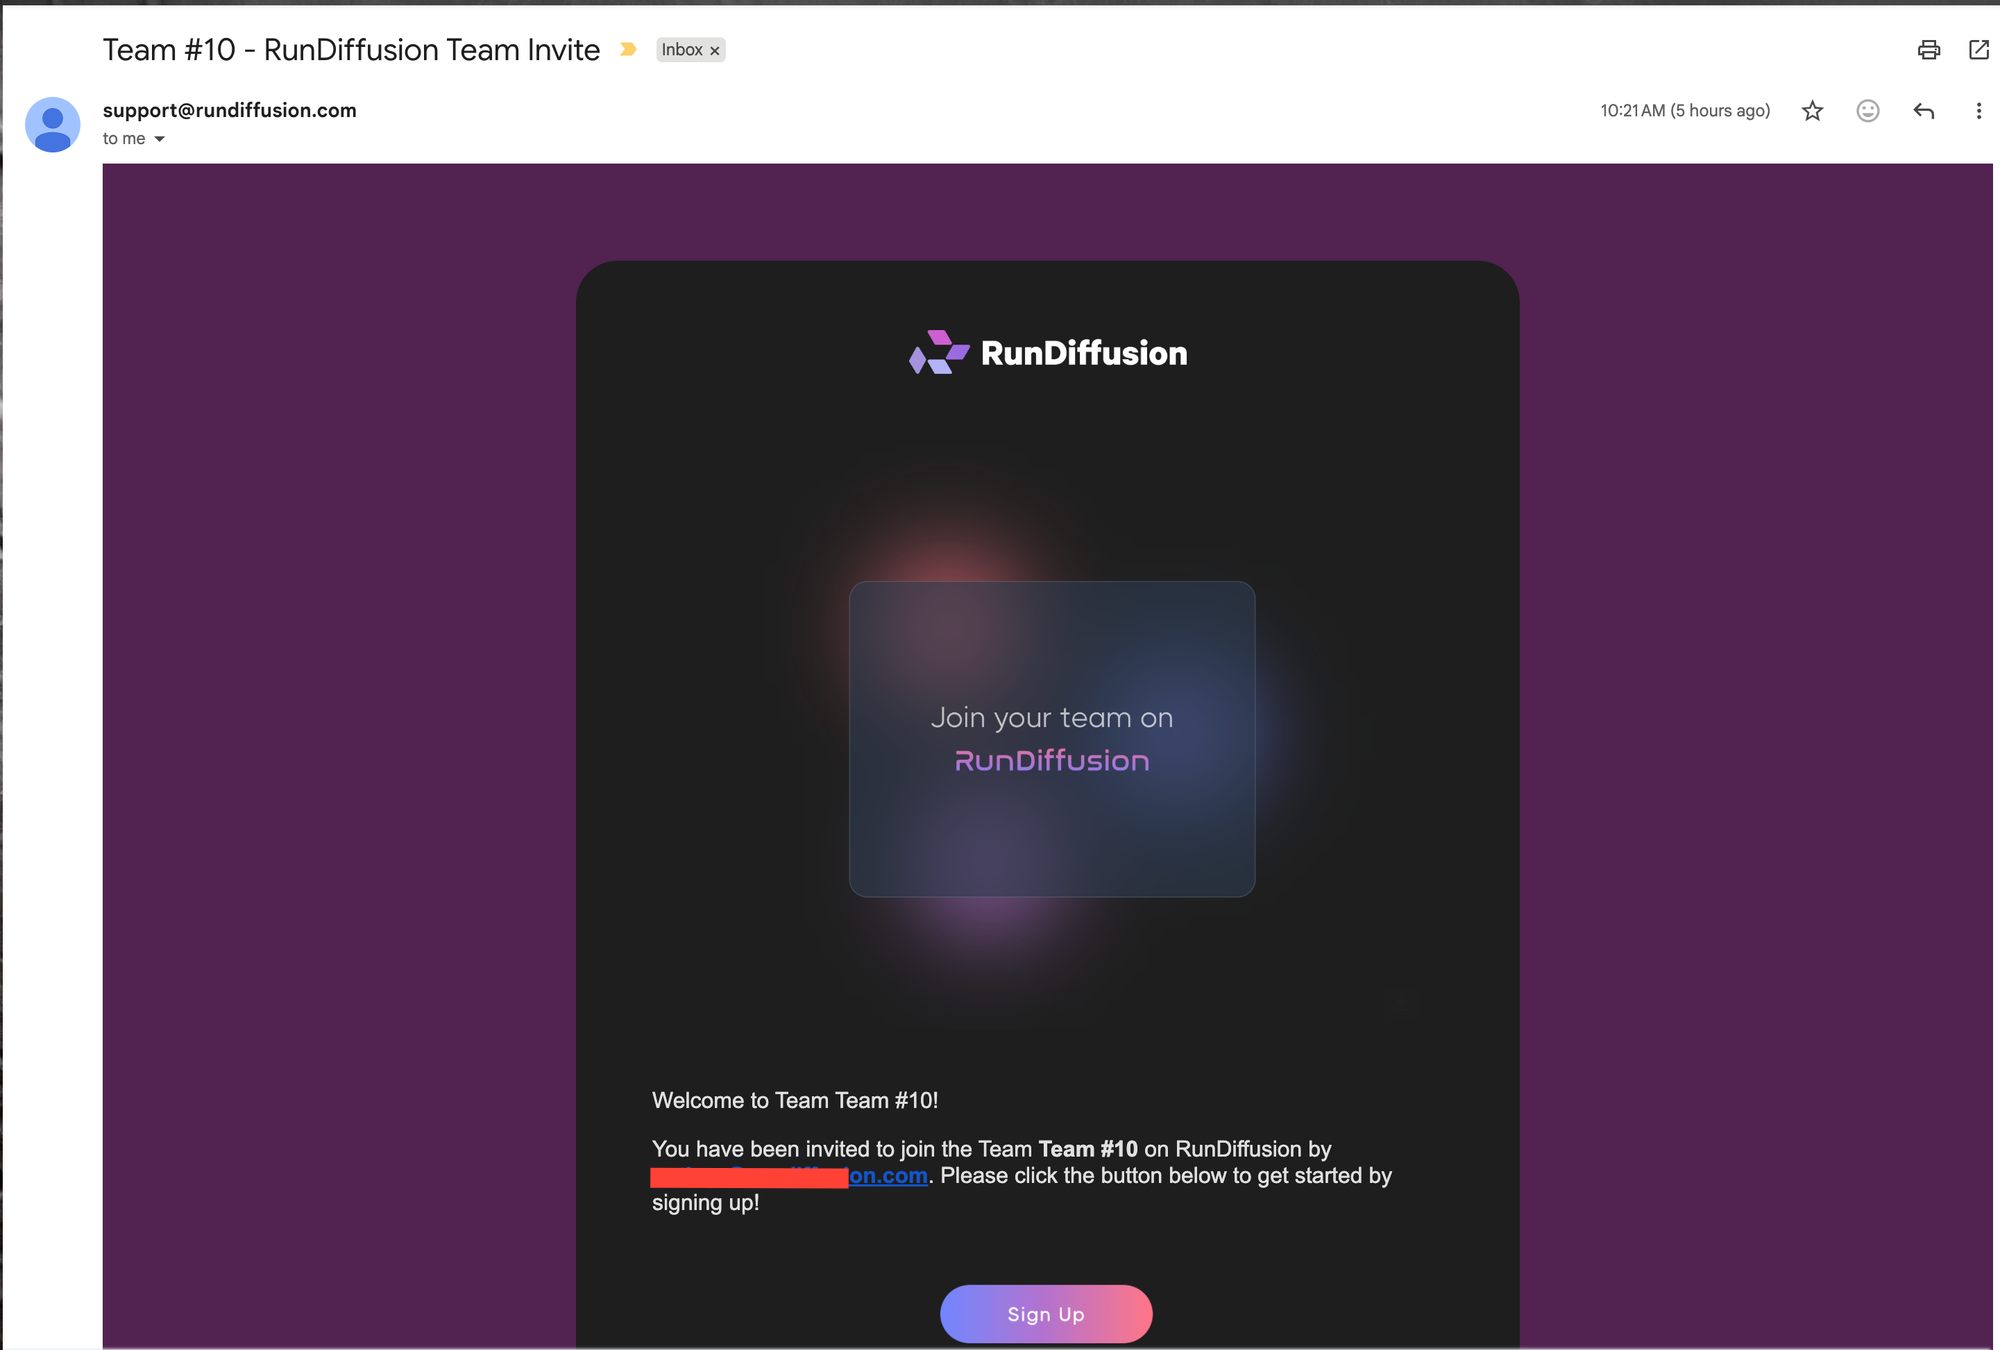Viewport: 2000px width, 1350px height.
Task: Star this email
Action: click(x=1812, y=111)
